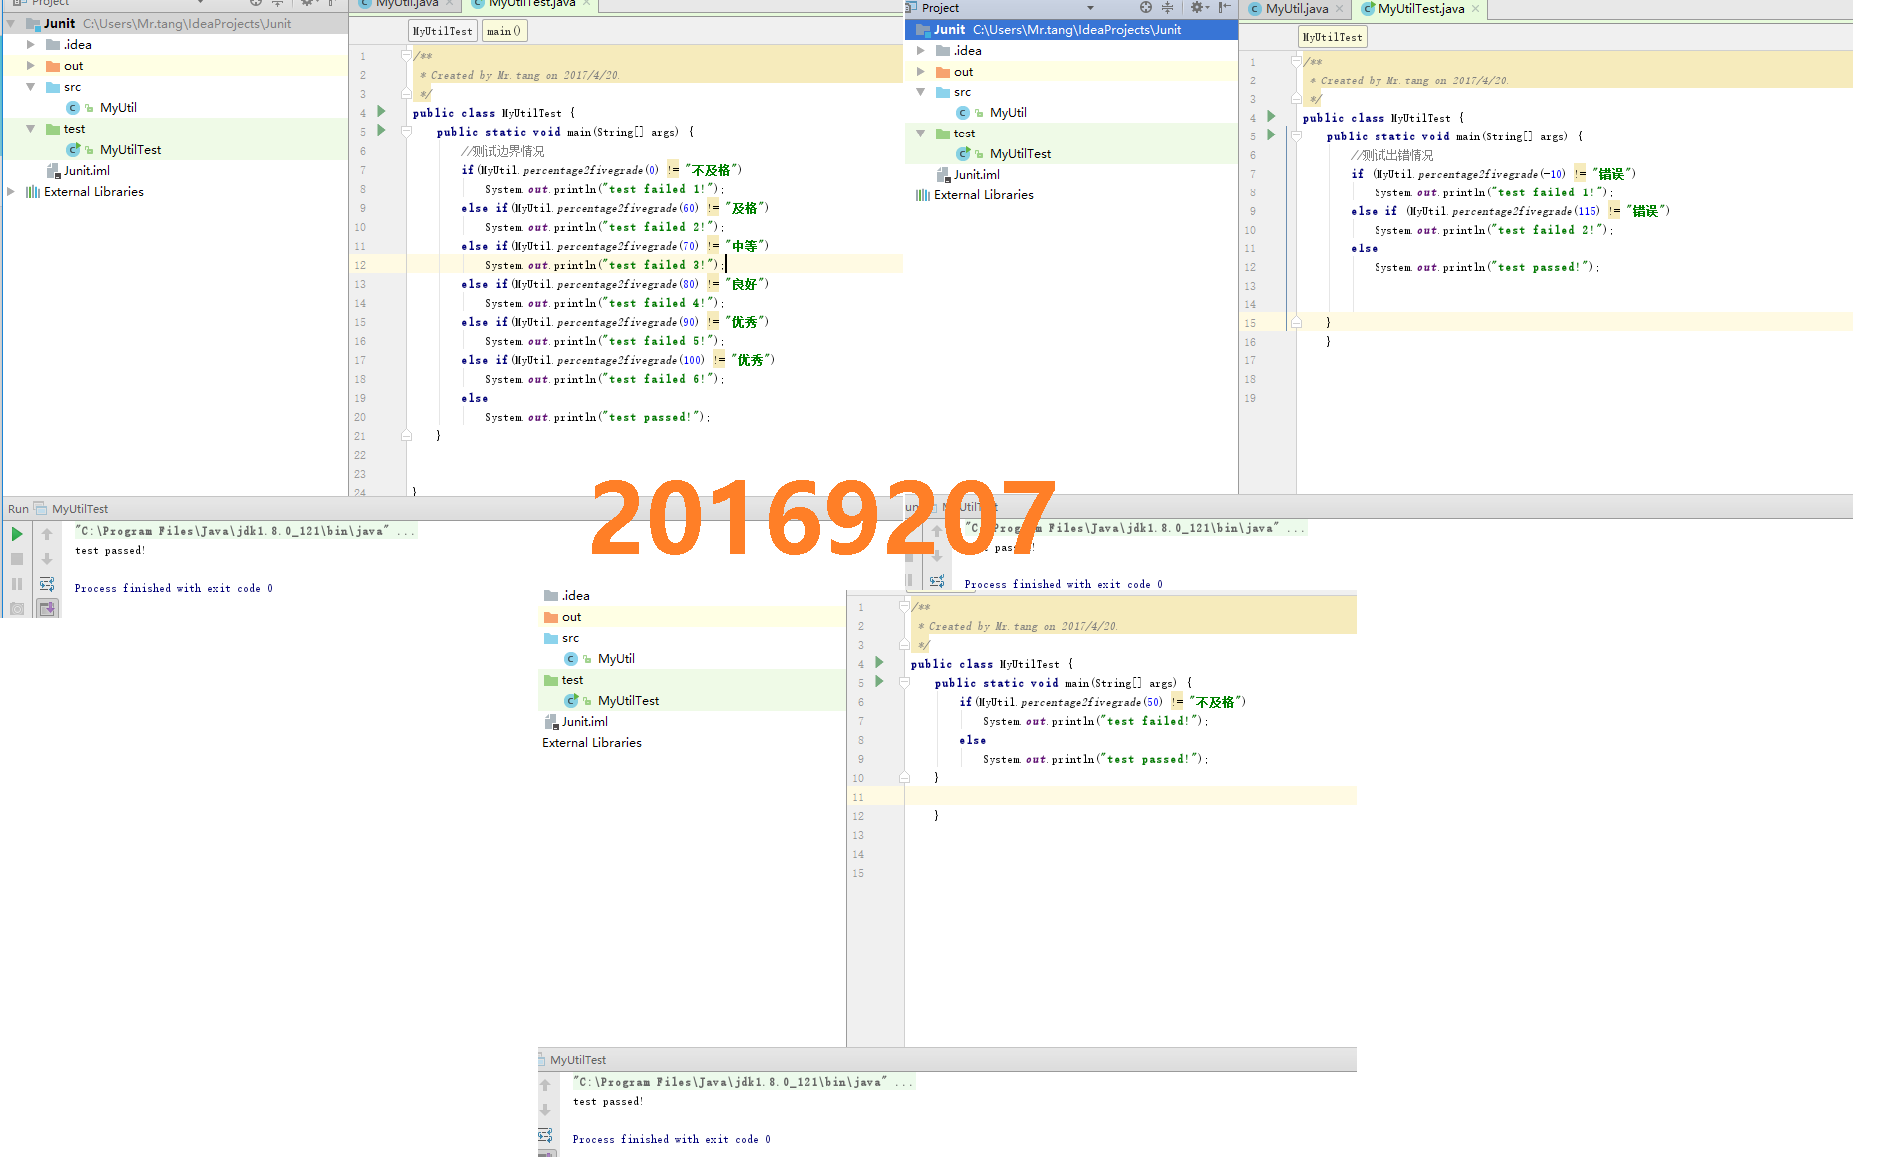Open Project view dropdown in right window
1902x1168 pixels.
(1090, 8)
